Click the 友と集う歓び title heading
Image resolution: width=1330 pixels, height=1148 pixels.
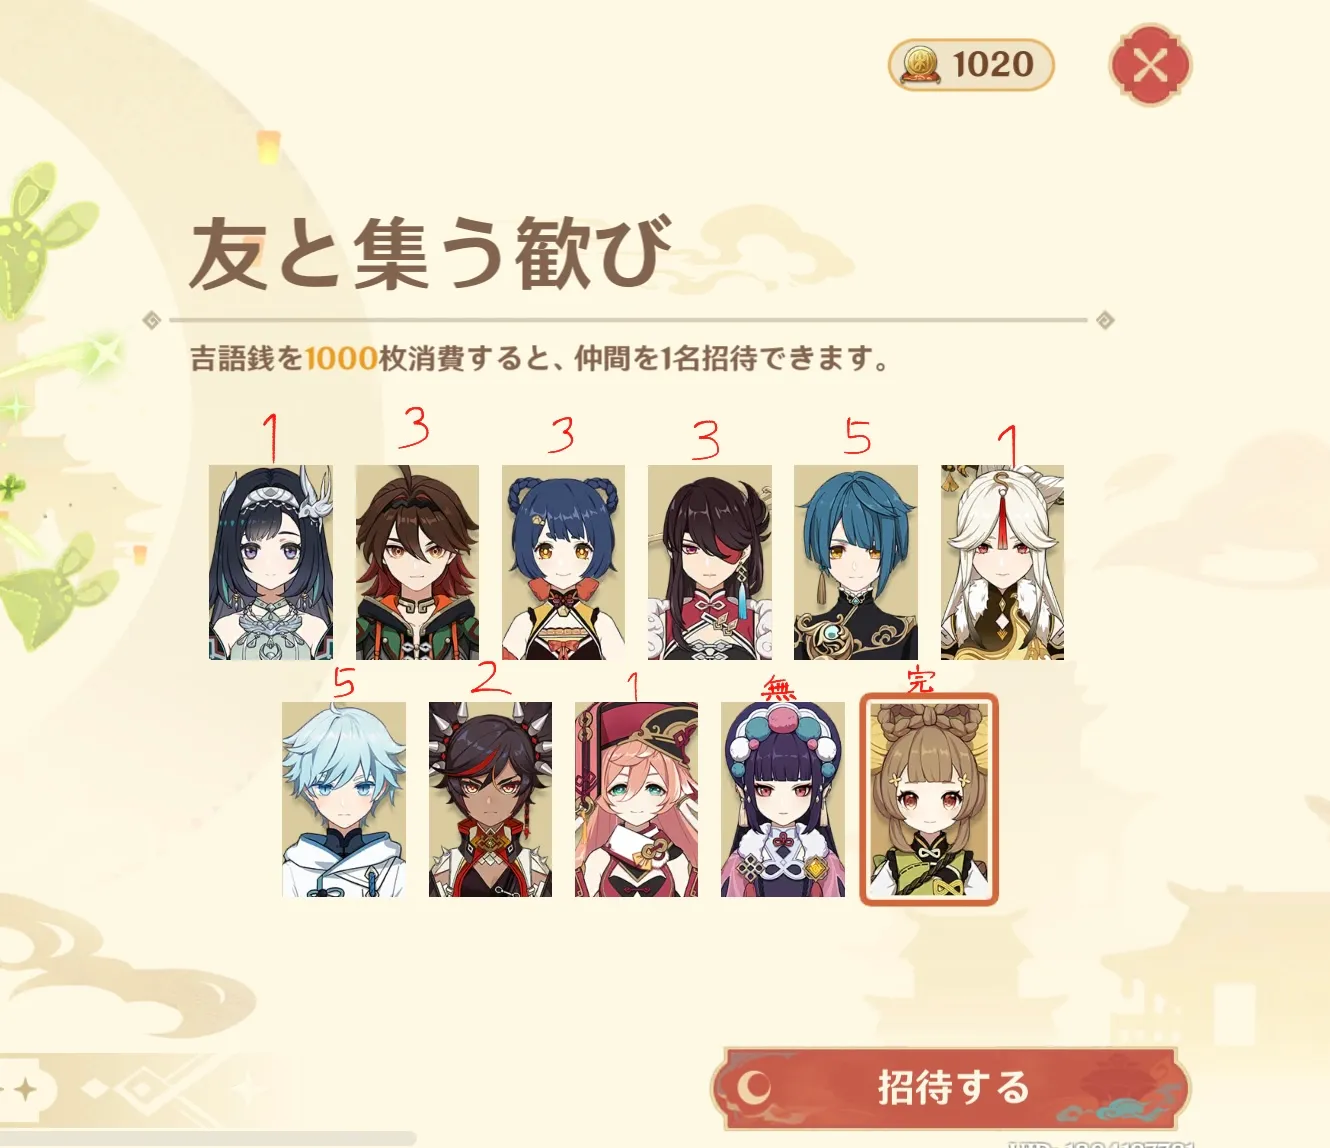pos(430,253)
